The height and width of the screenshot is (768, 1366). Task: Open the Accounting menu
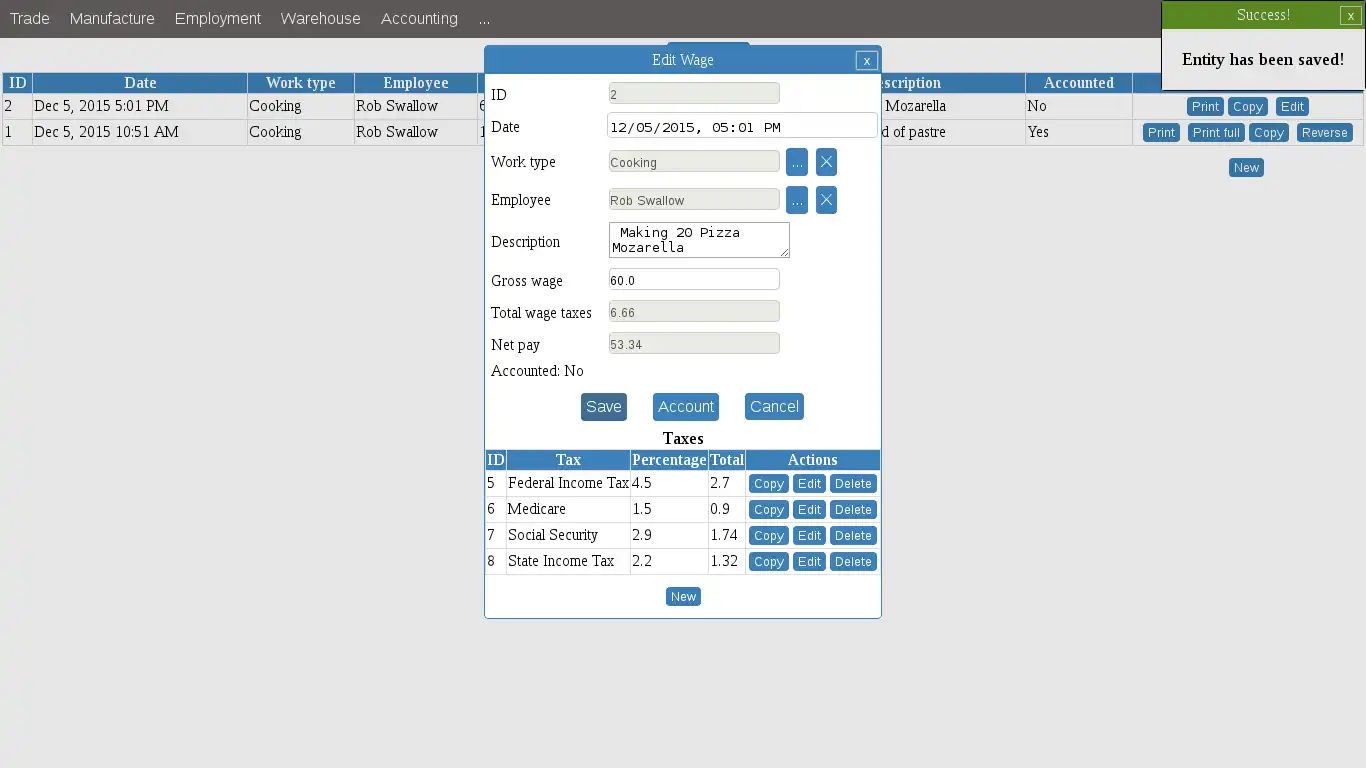[x=419, y=18]
